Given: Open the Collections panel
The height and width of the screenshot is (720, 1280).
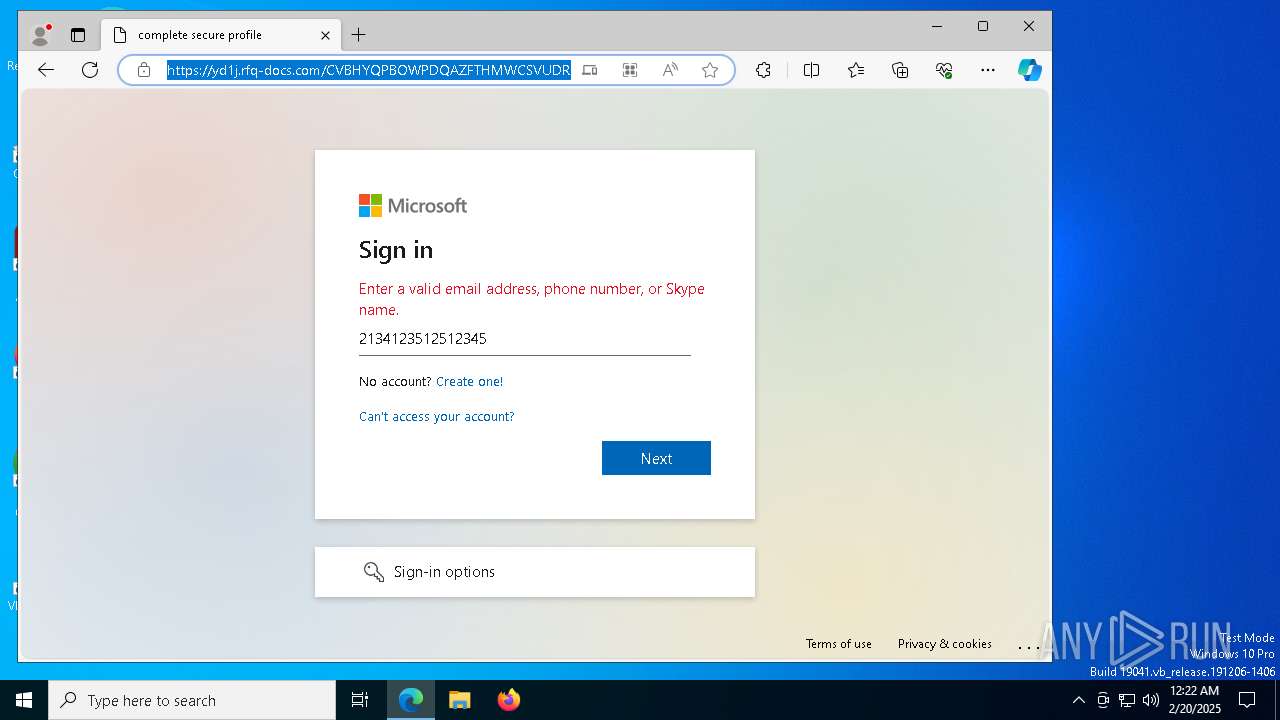Looking at the screenshot, I should tap(900, 70).
